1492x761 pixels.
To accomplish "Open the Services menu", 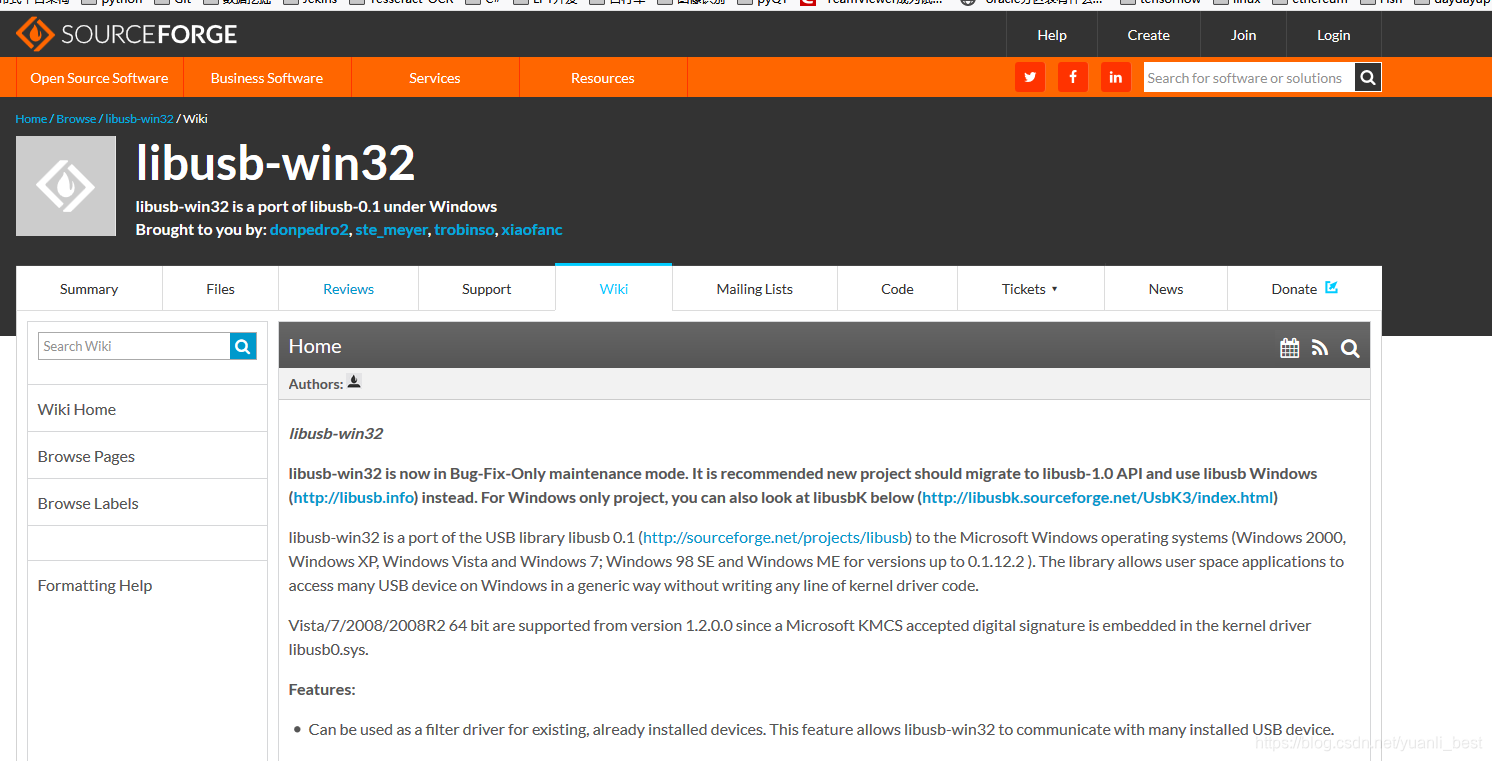I will coord(435,78).
